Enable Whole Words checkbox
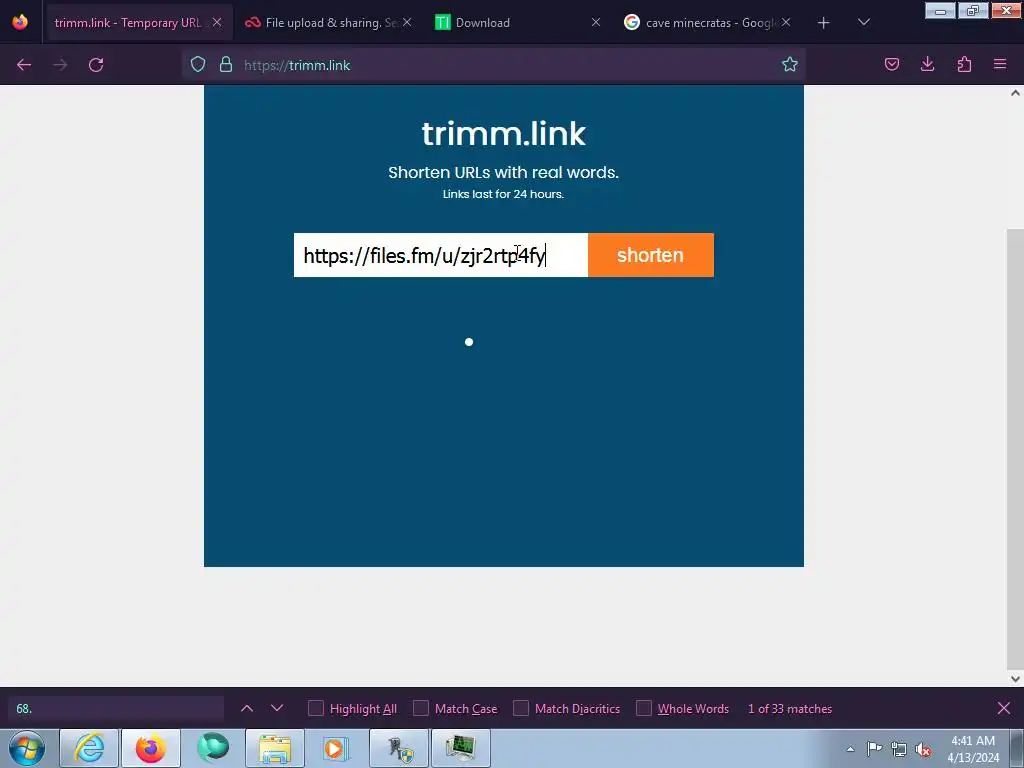 point(644,709)
